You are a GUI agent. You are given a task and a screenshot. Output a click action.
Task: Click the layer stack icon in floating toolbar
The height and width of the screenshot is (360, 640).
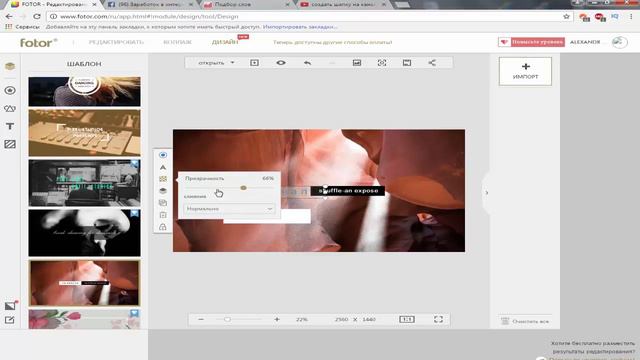[163, 191]
